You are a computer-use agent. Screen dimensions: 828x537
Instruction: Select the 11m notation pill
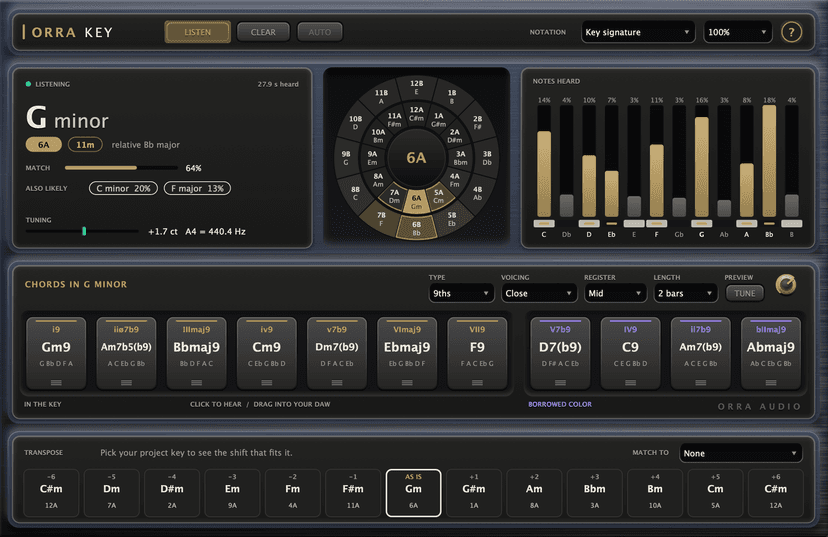tap(85, 145)
